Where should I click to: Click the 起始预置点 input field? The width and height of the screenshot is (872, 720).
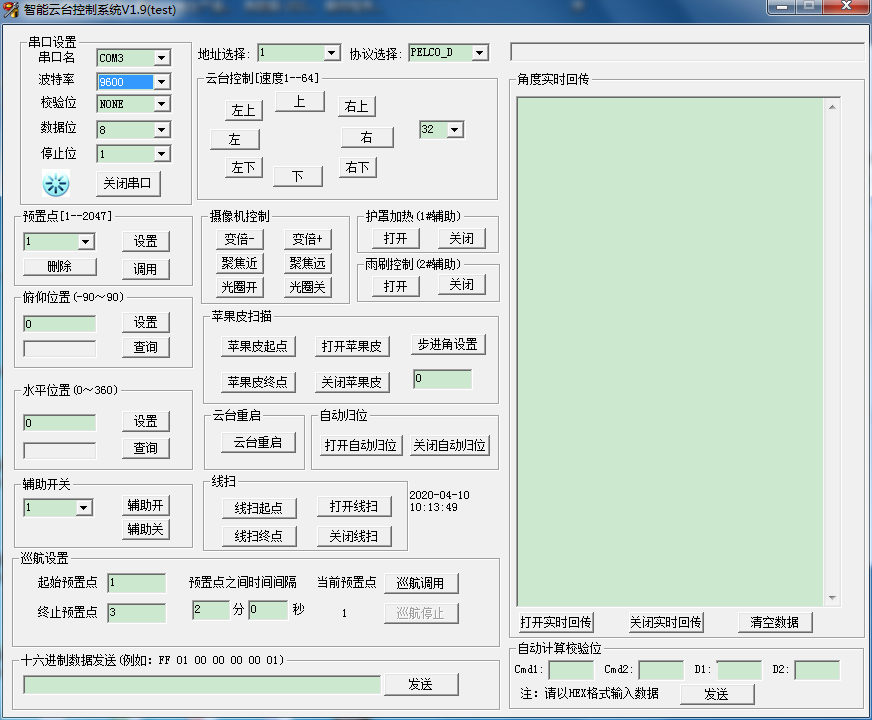click(137, 583)
